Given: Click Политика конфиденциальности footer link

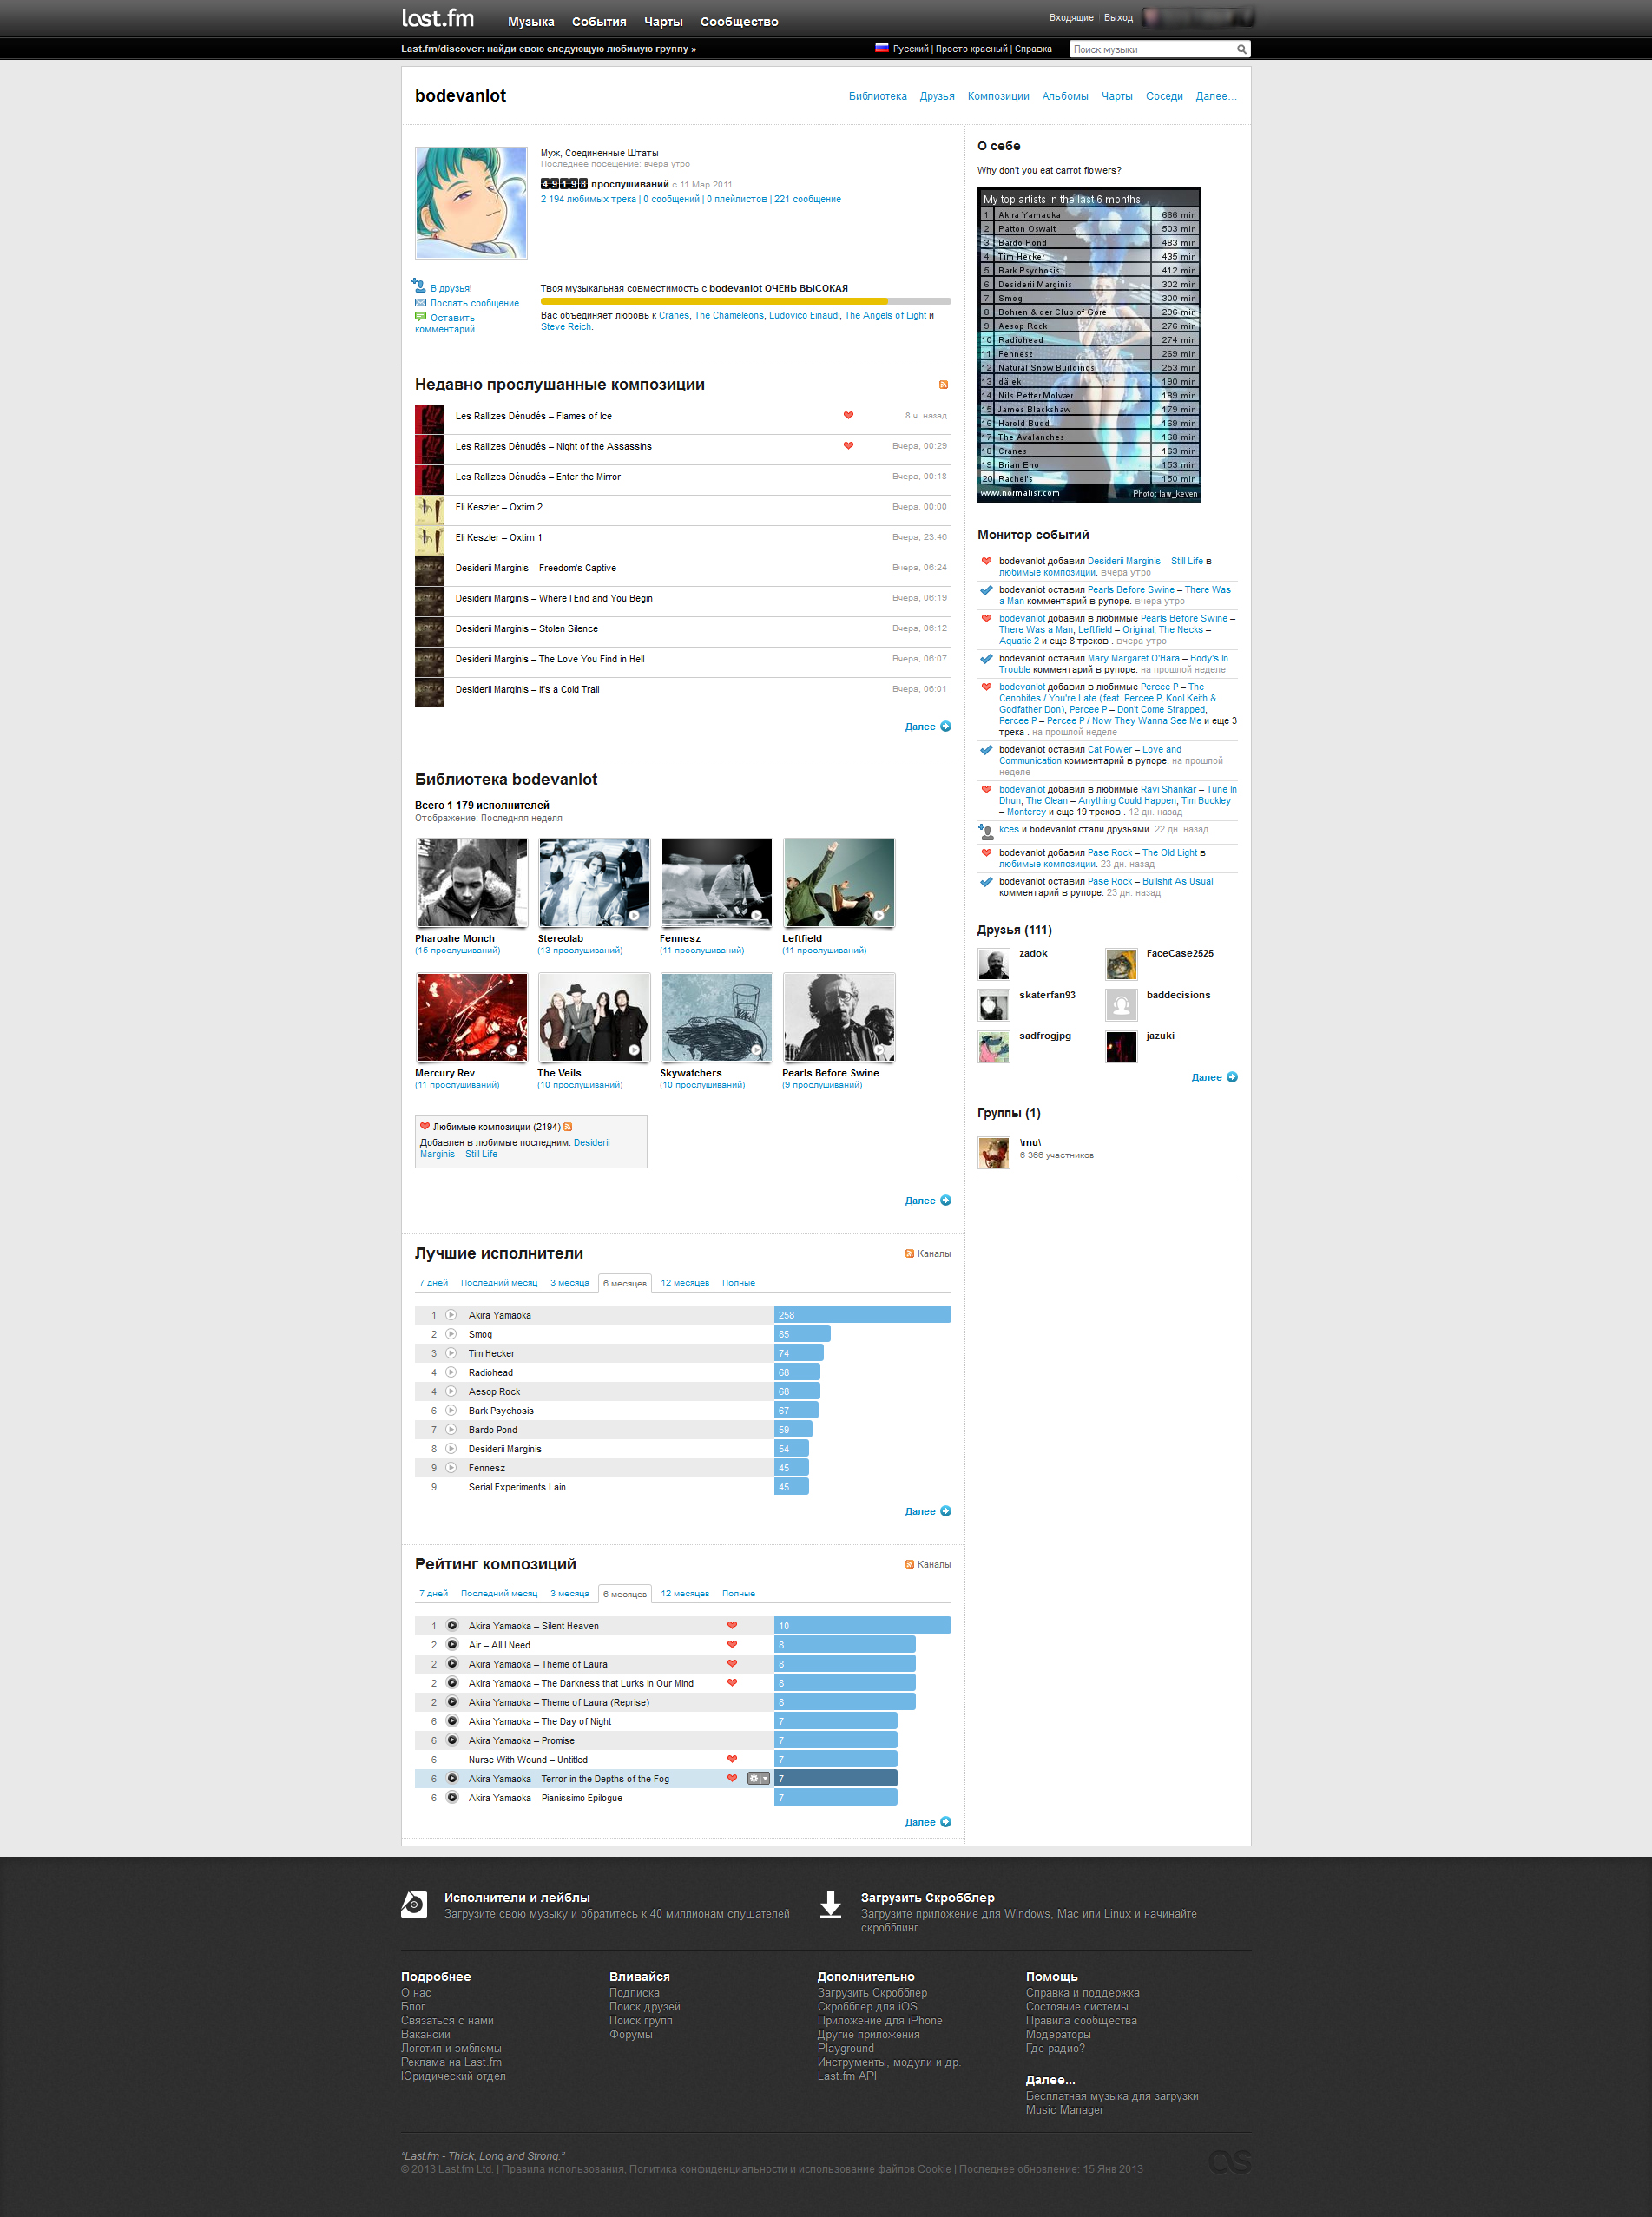Looking at the screenshot, I should coord(708,2169).
